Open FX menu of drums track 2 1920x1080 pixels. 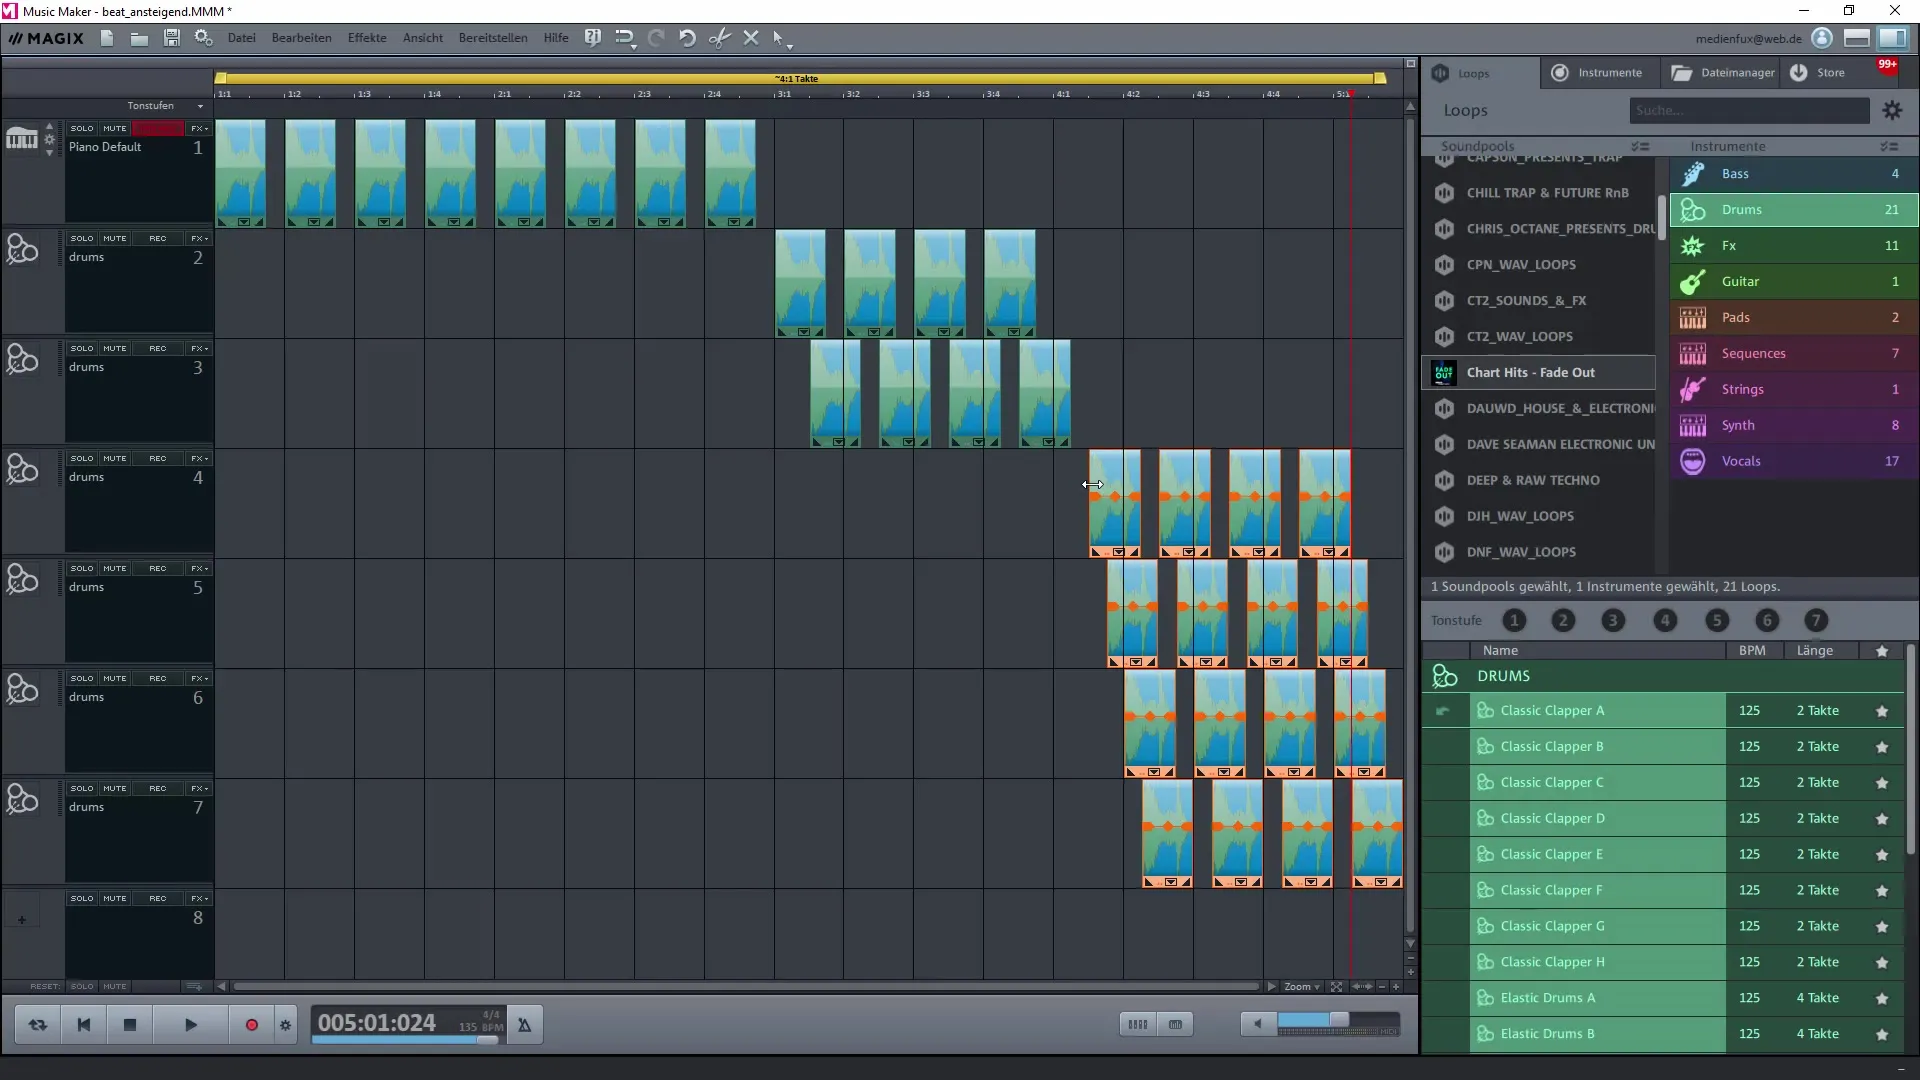point(199,239)
